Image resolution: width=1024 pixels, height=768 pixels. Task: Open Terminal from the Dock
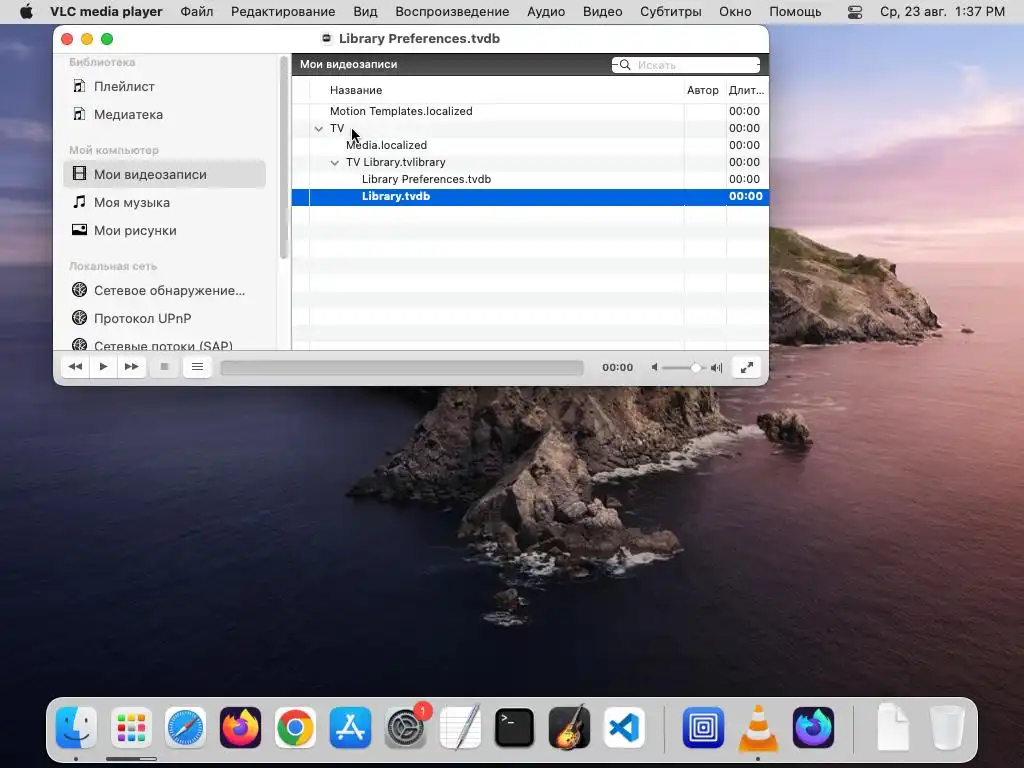coord(515,727)
